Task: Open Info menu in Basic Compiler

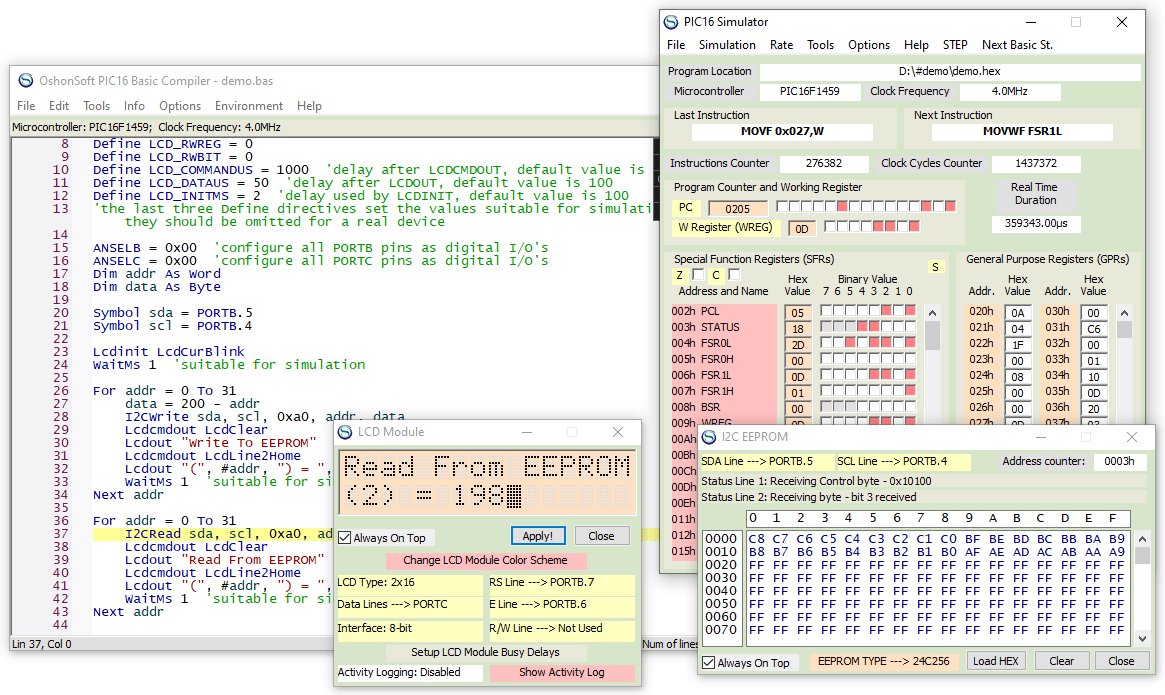Action: [134, 106]
